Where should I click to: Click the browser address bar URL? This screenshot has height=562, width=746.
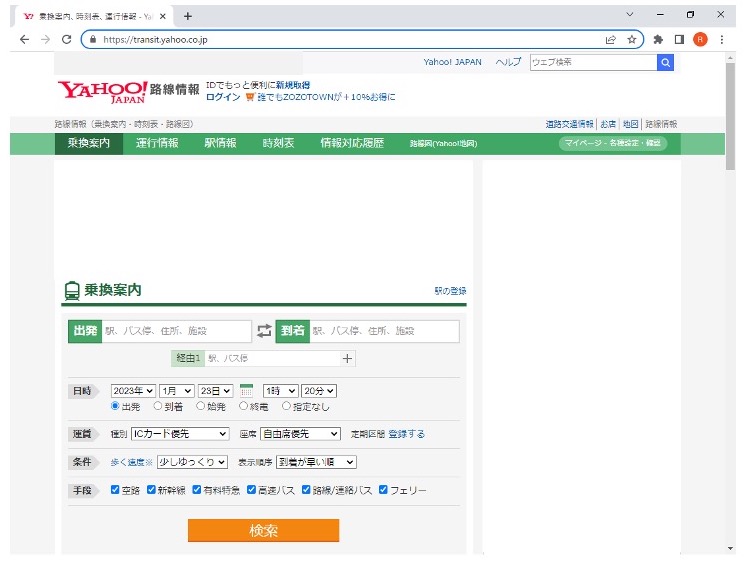tap(156, 39)
